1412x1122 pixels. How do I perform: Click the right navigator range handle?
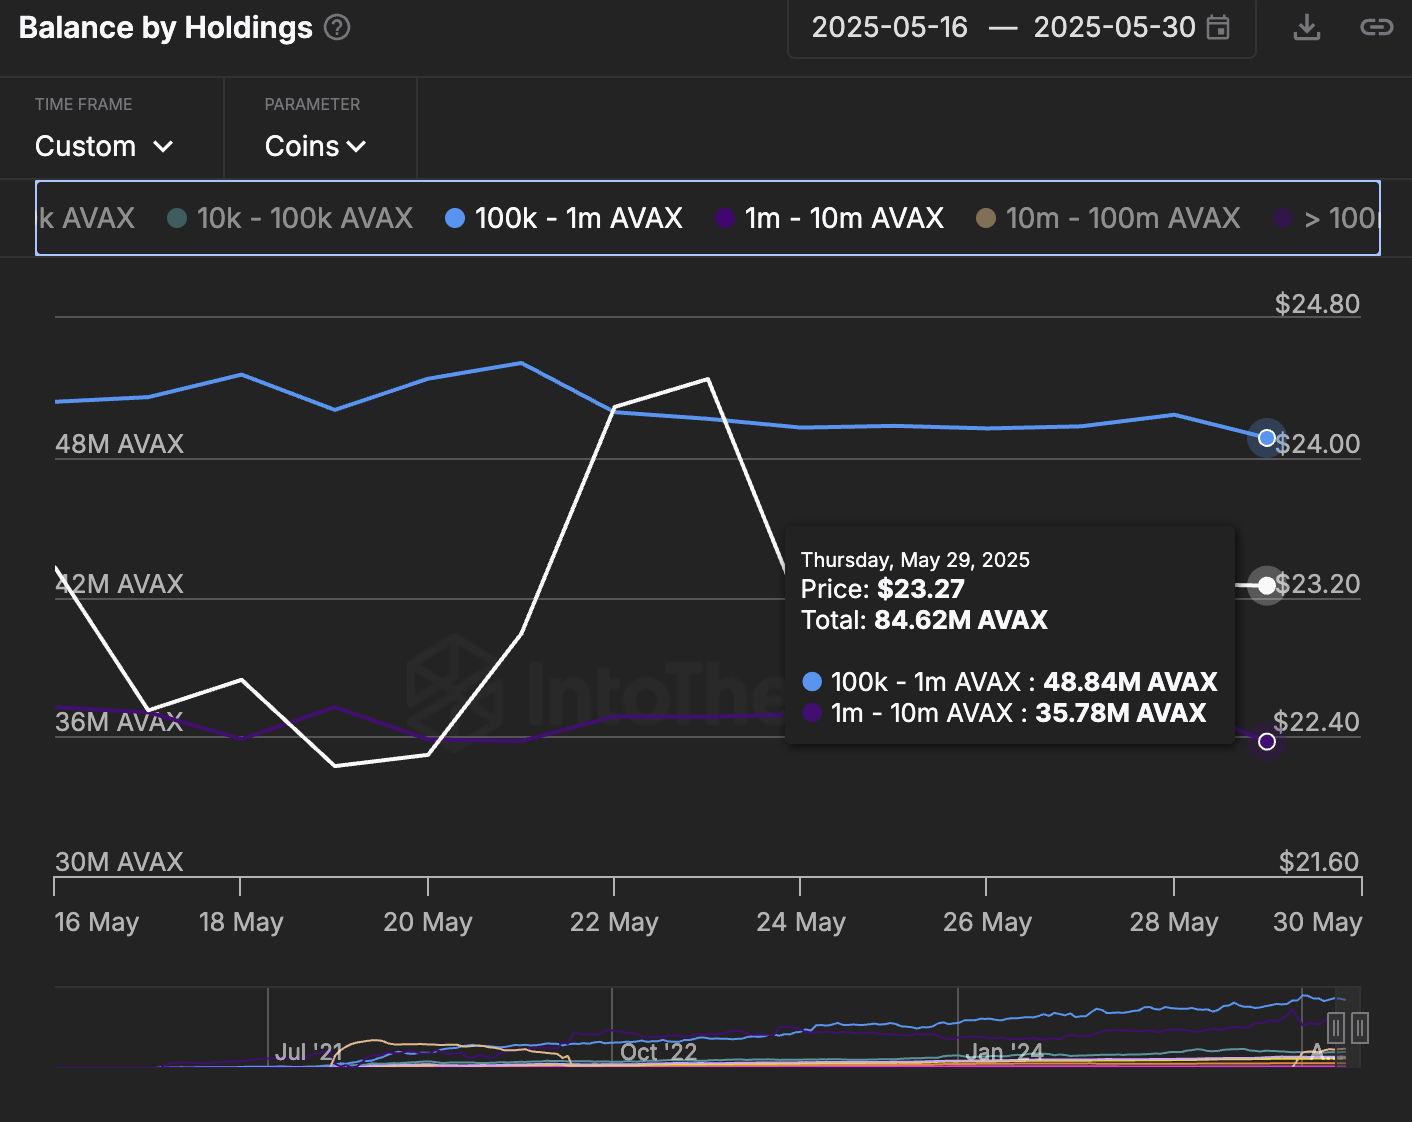click(1359, 1027)
